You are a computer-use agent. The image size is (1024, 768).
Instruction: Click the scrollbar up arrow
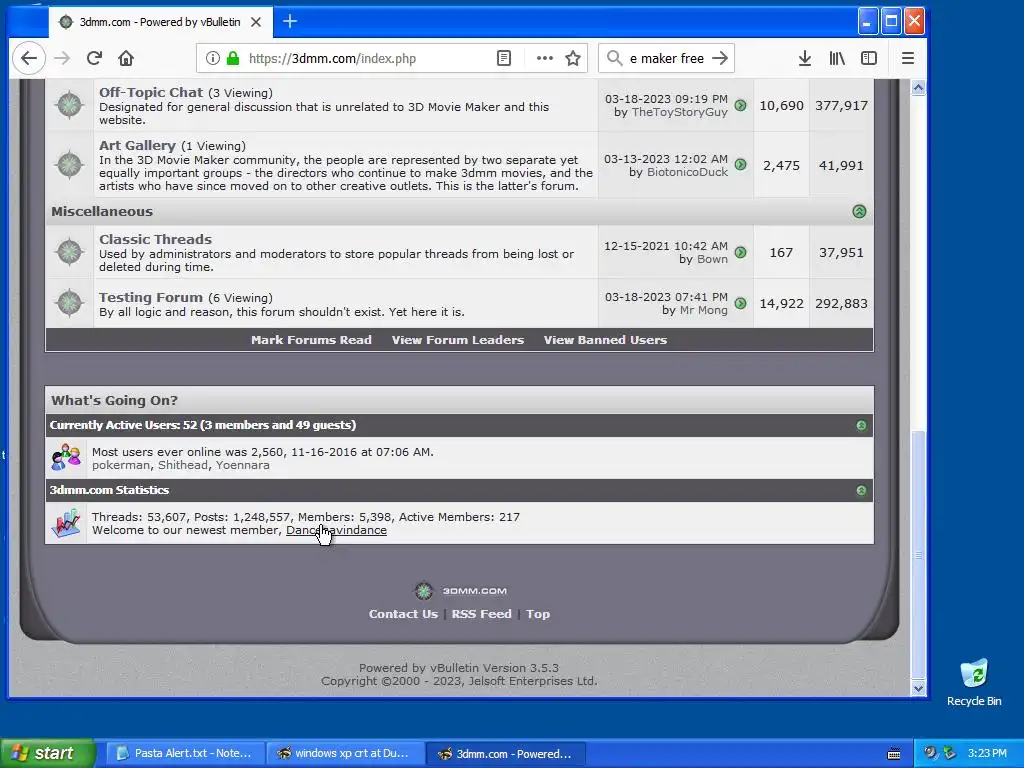coord(918,88)
